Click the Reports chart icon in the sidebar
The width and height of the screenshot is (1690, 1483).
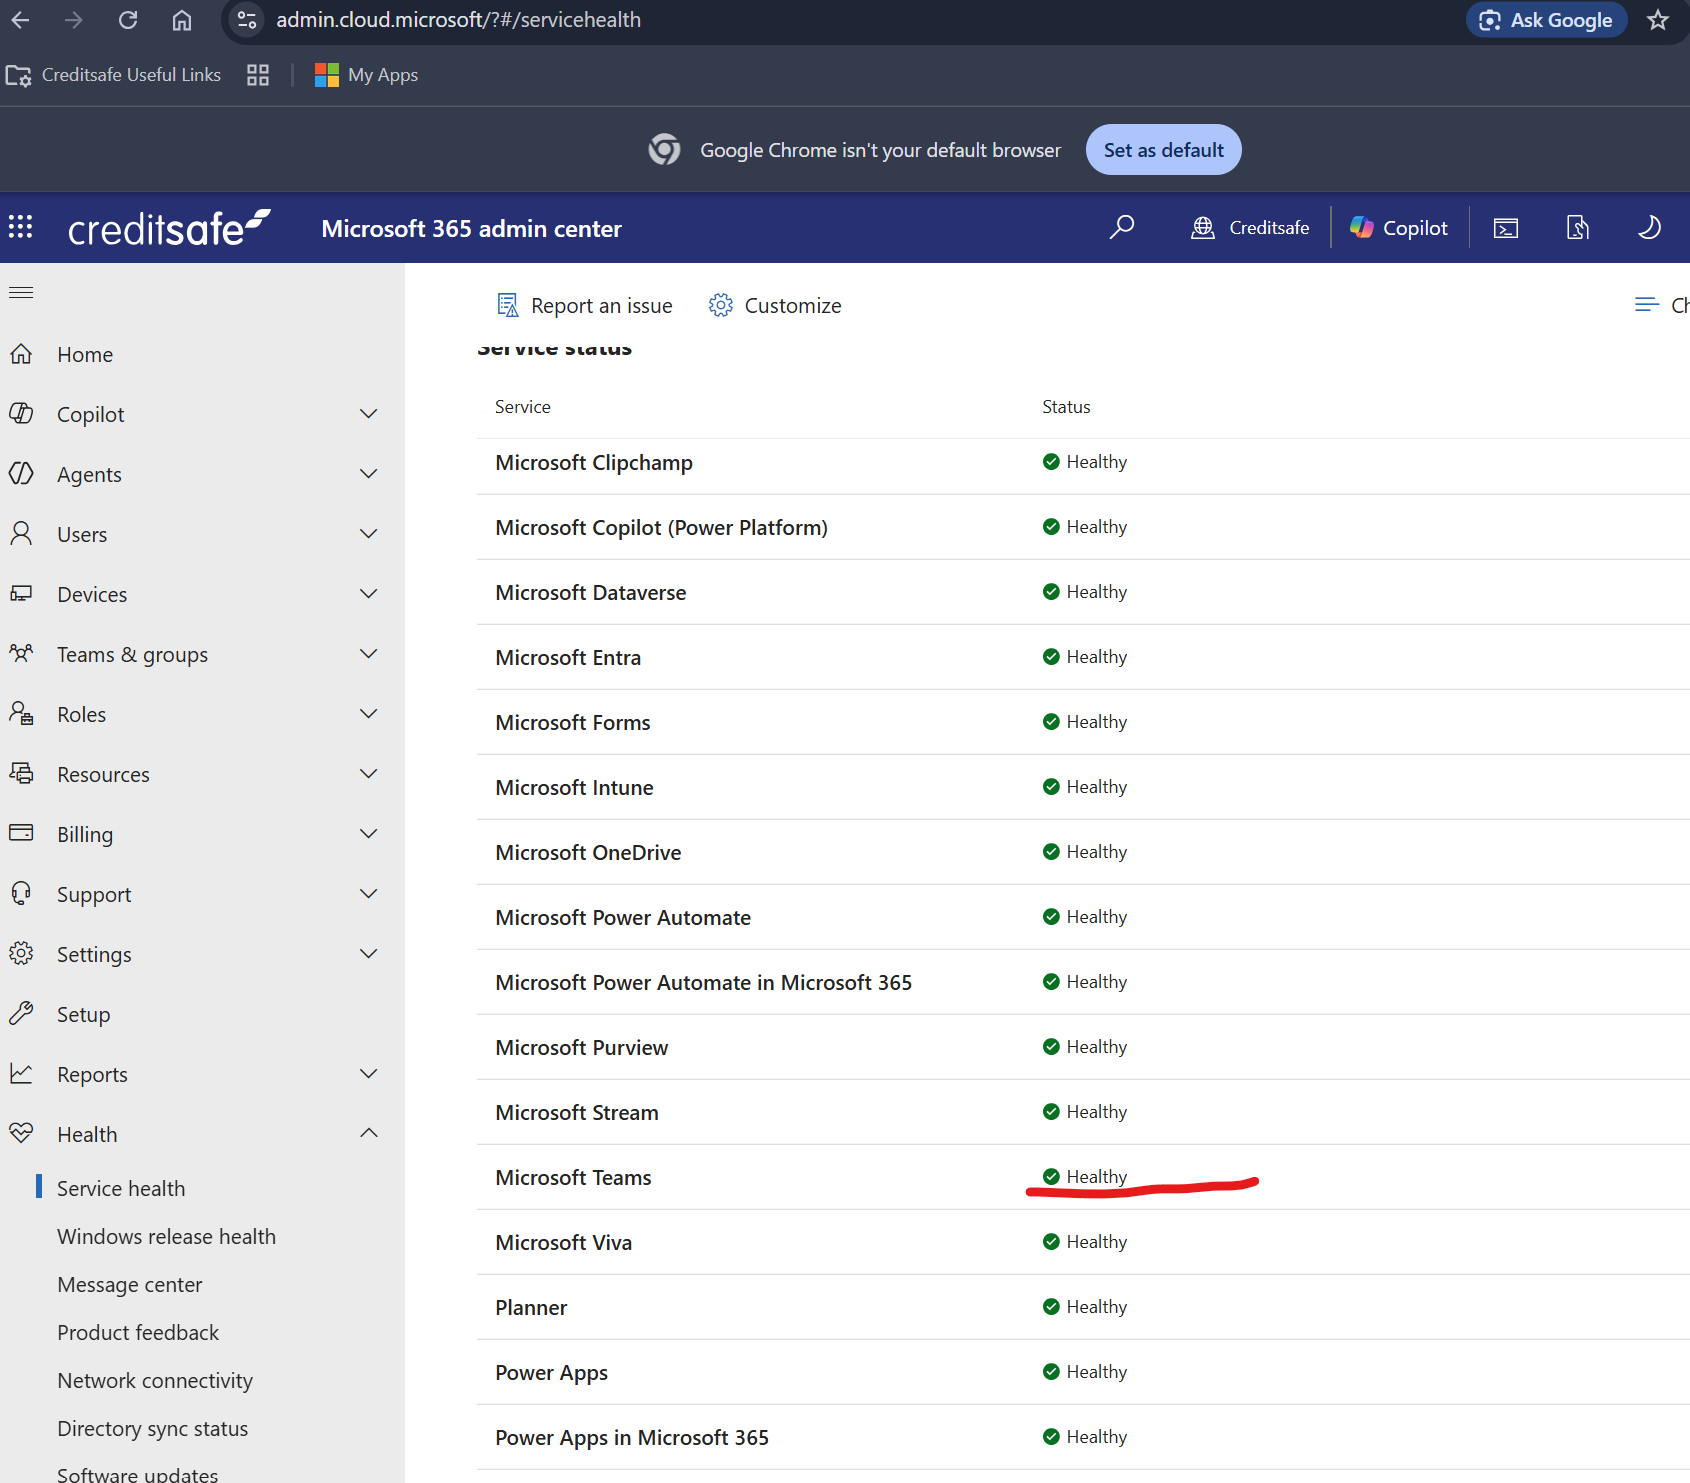click(x=21, y=1074)
